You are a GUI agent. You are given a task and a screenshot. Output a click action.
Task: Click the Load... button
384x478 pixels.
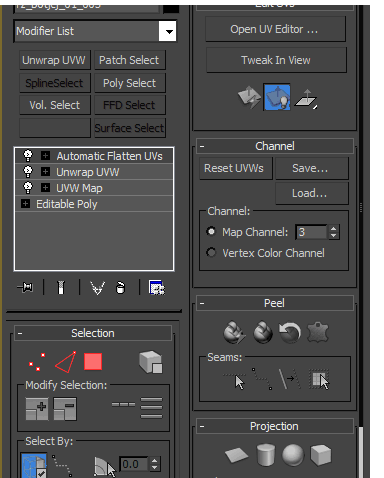(x=312, y=193)
